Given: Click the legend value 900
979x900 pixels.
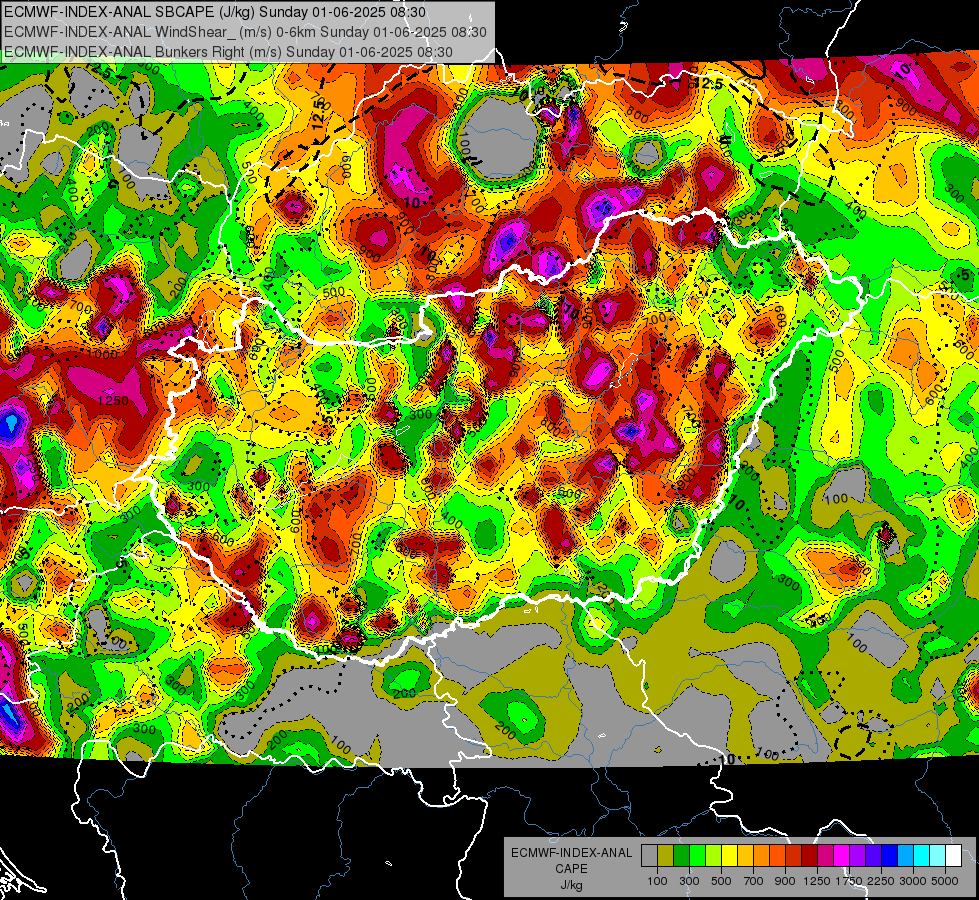Looking at the screenshot, I should [785, 881].
